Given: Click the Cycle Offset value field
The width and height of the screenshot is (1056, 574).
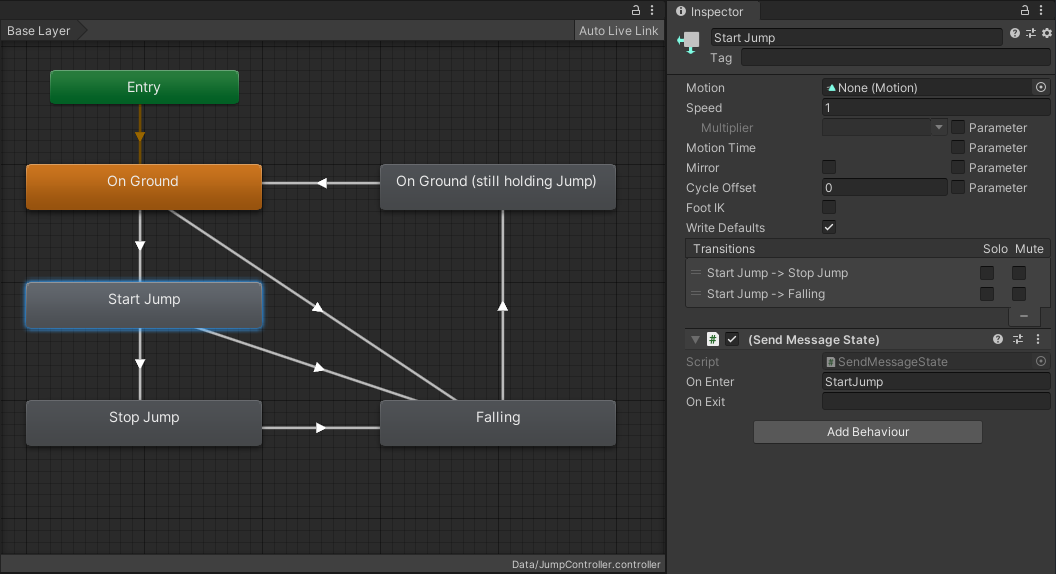Looking at the screenshot, I should [x=884, y=187].
